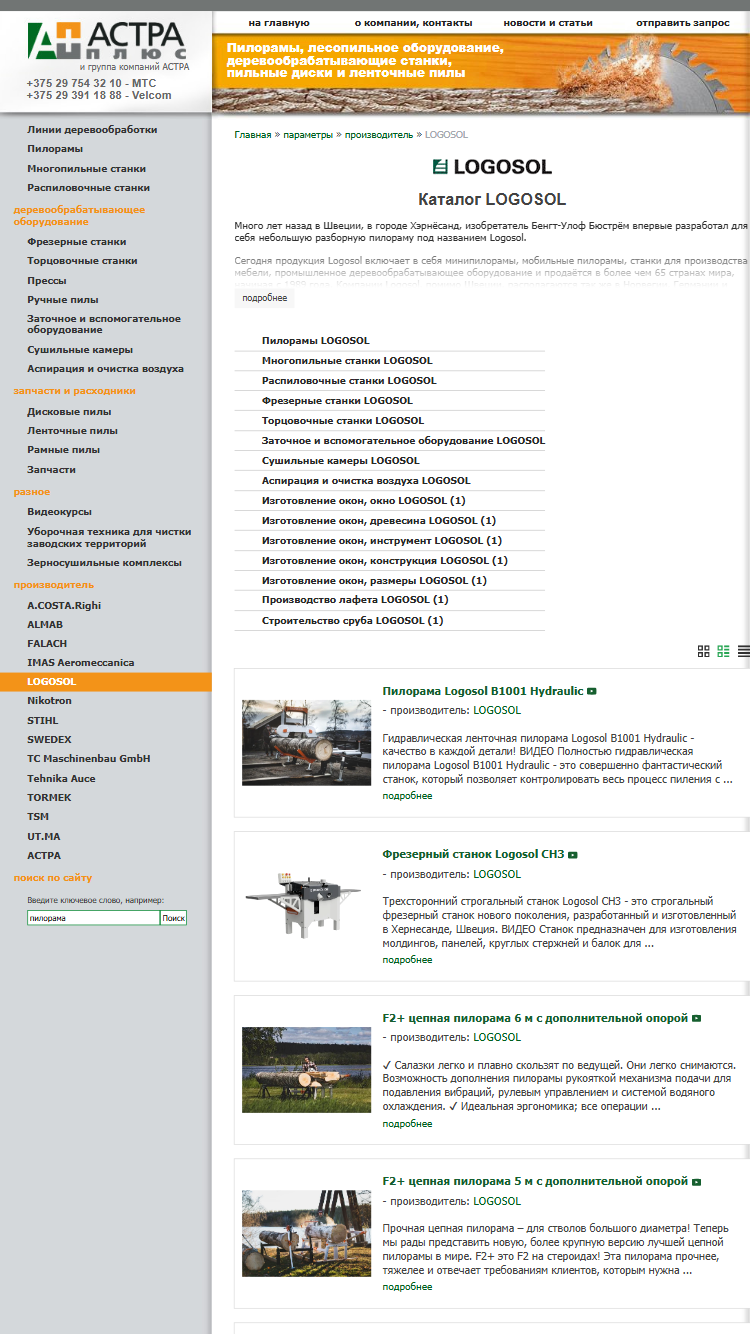Select 'Прессы' in sidebar menu
The width and height of the screenshot is (750, 1334).
[47, 281]
